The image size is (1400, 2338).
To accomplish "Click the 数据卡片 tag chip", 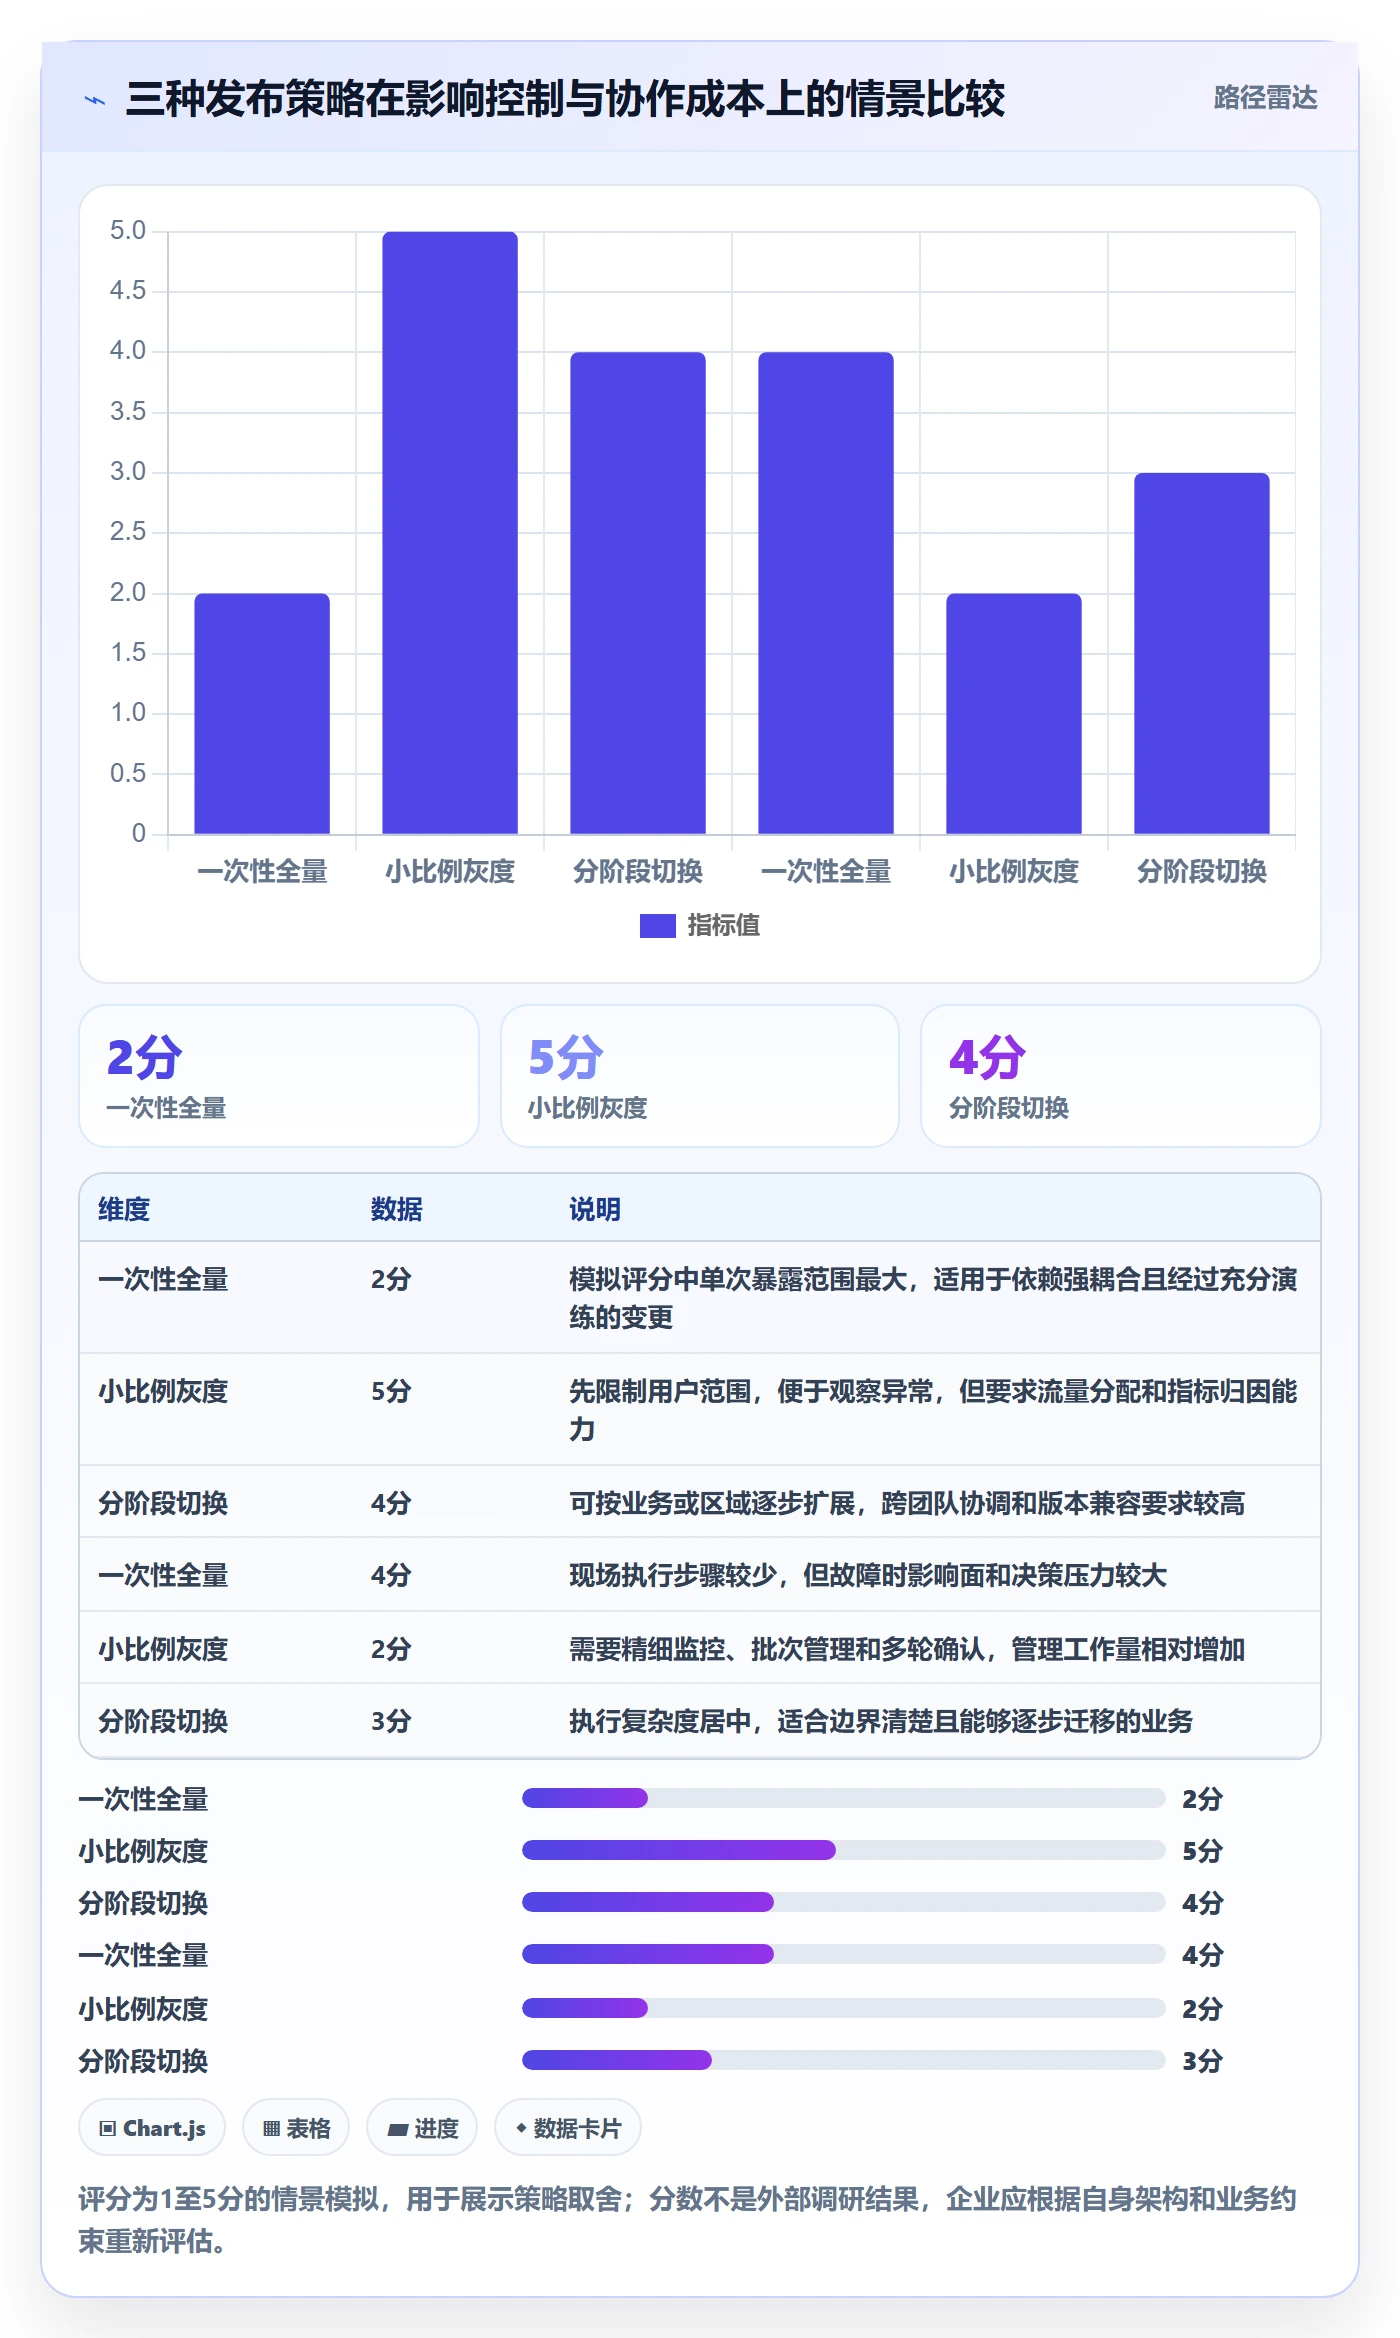I will tap(568, 2128).
